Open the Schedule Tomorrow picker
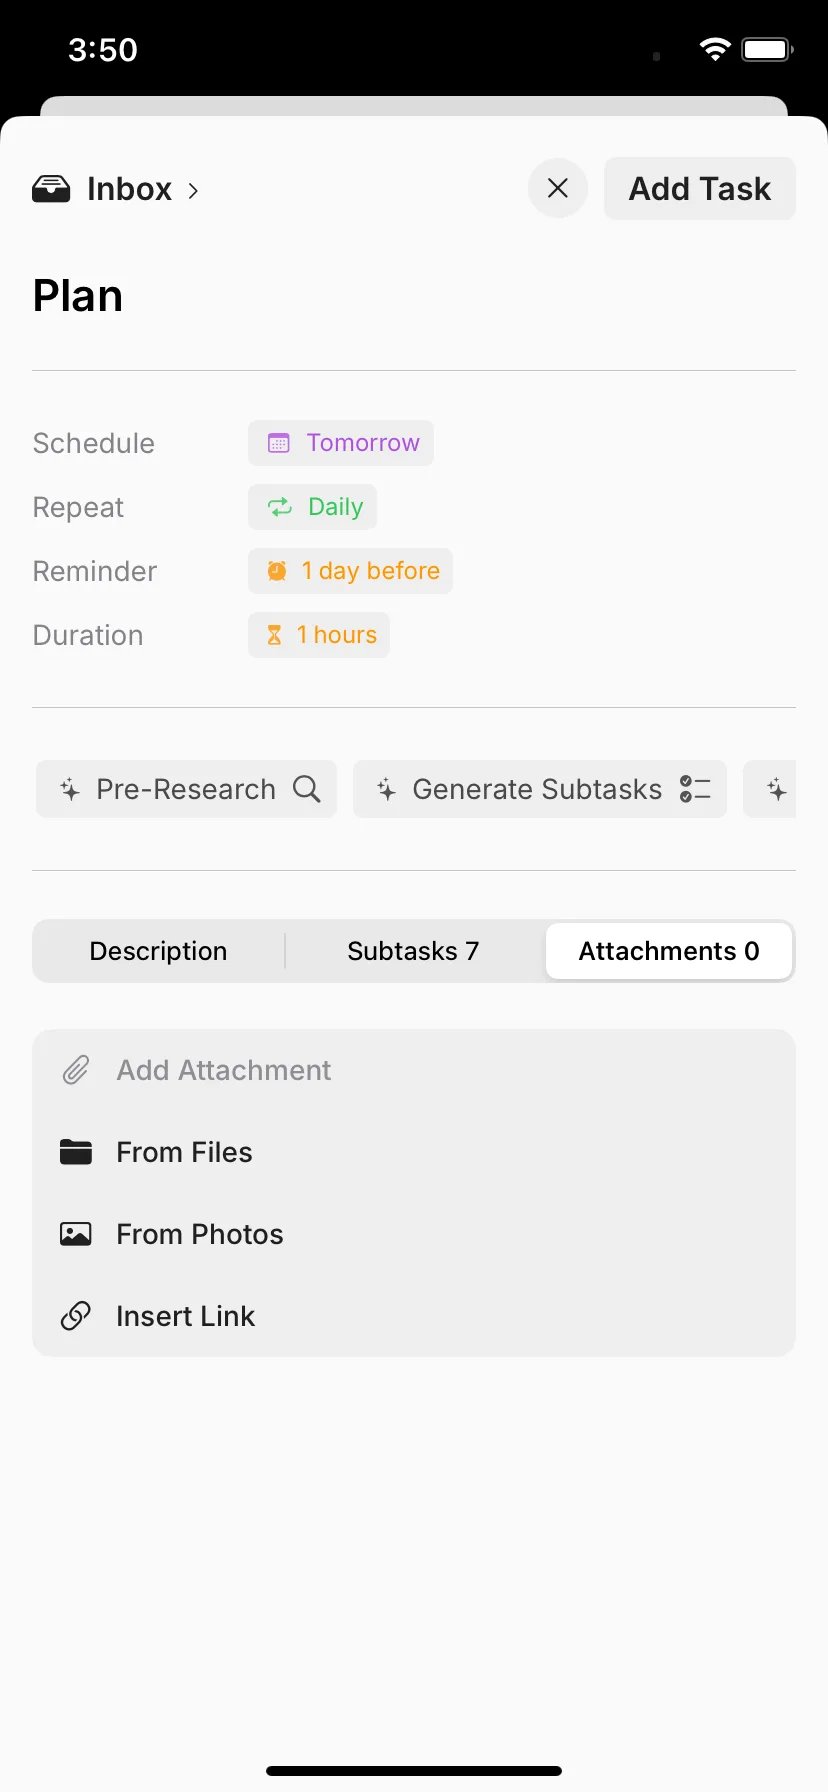The image size is (828, 1792). click(x=341, y=443)
